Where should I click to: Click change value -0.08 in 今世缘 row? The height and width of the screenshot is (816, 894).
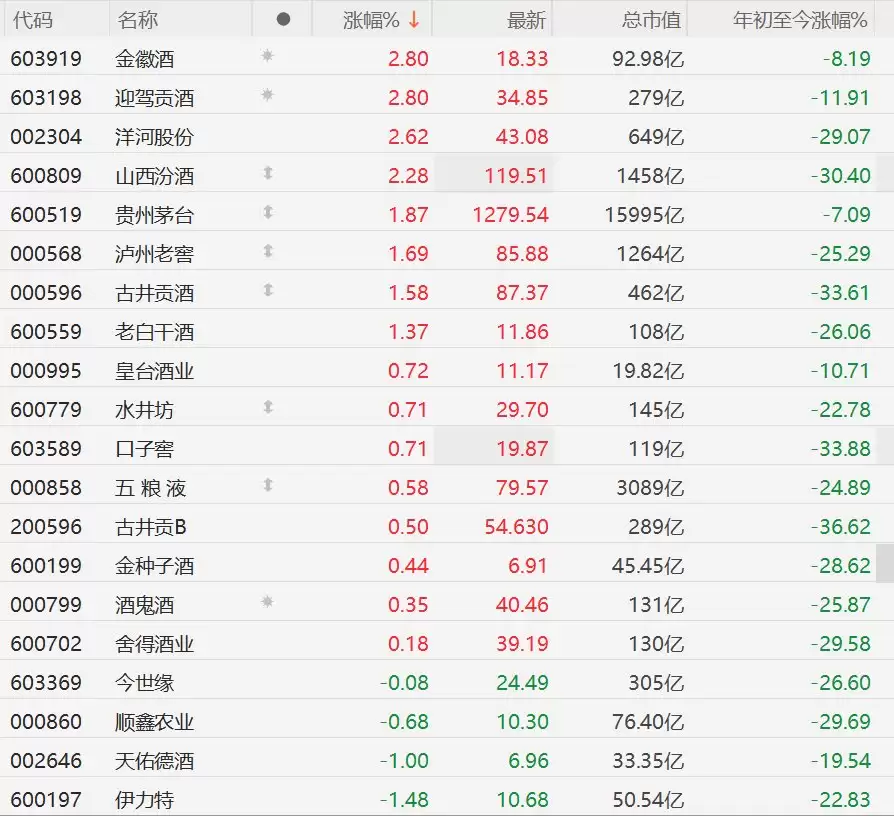(x=404, y=683)
